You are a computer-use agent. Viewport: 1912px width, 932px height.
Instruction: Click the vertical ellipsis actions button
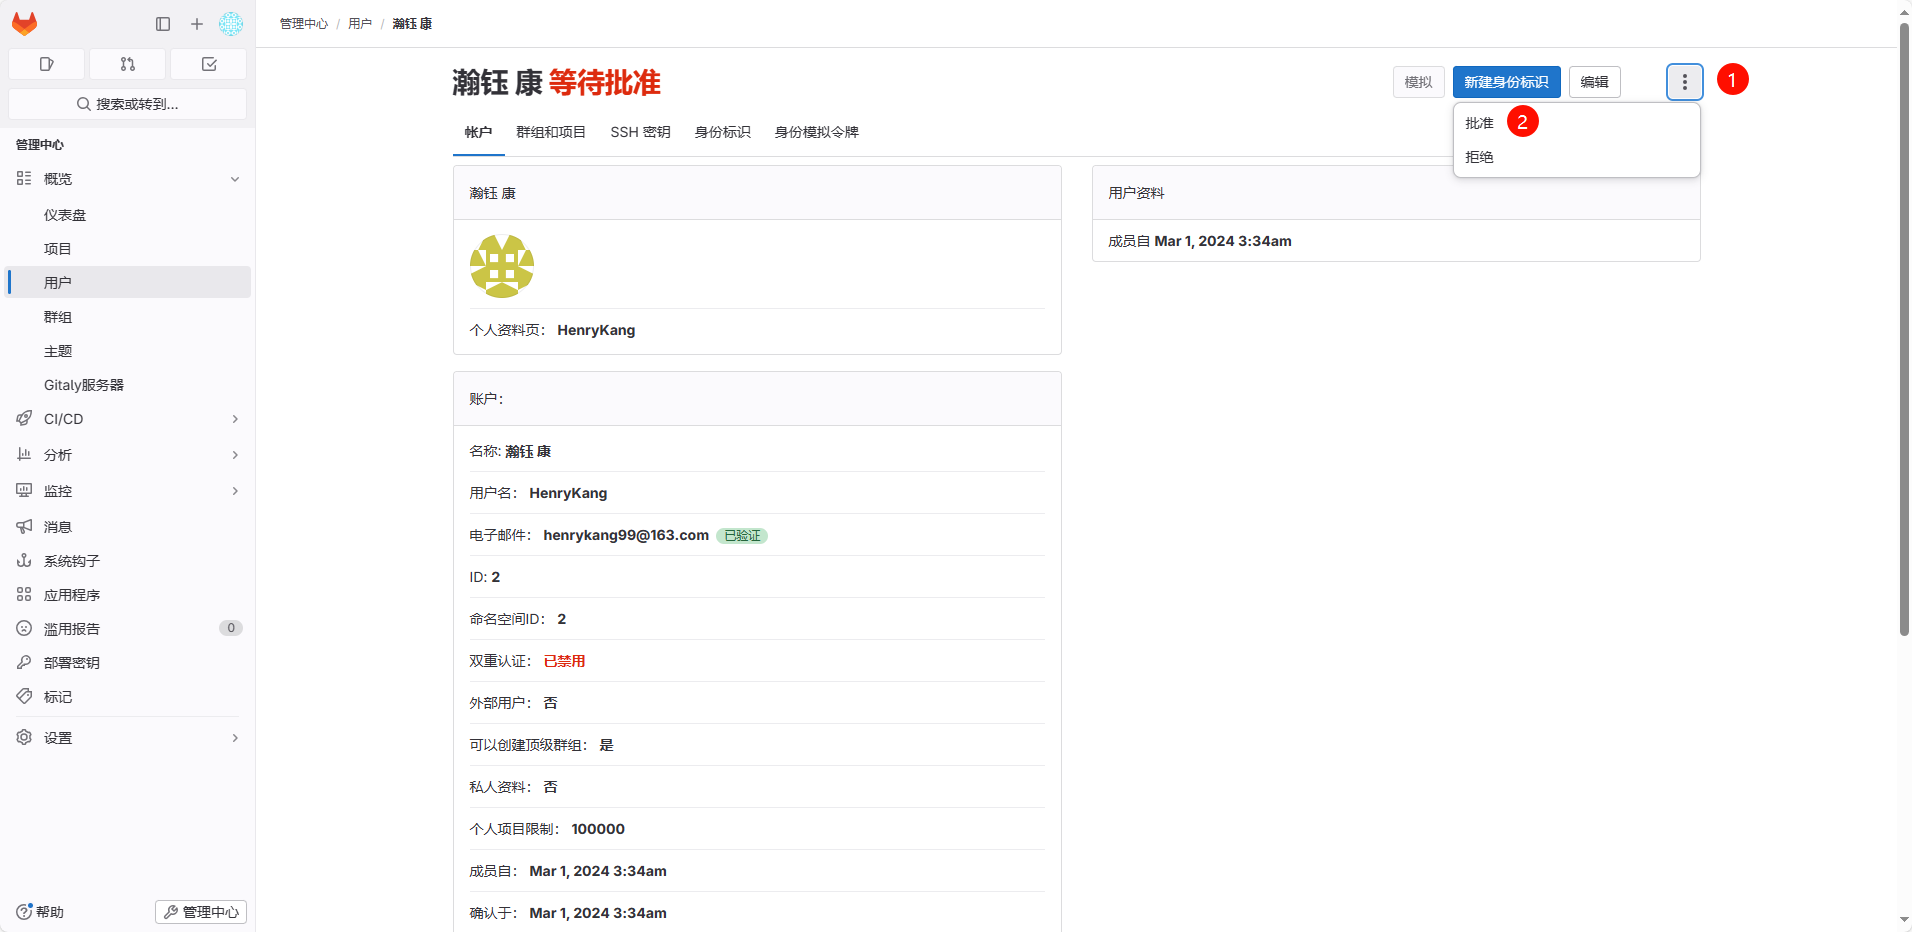click(x=1684, y=82)
